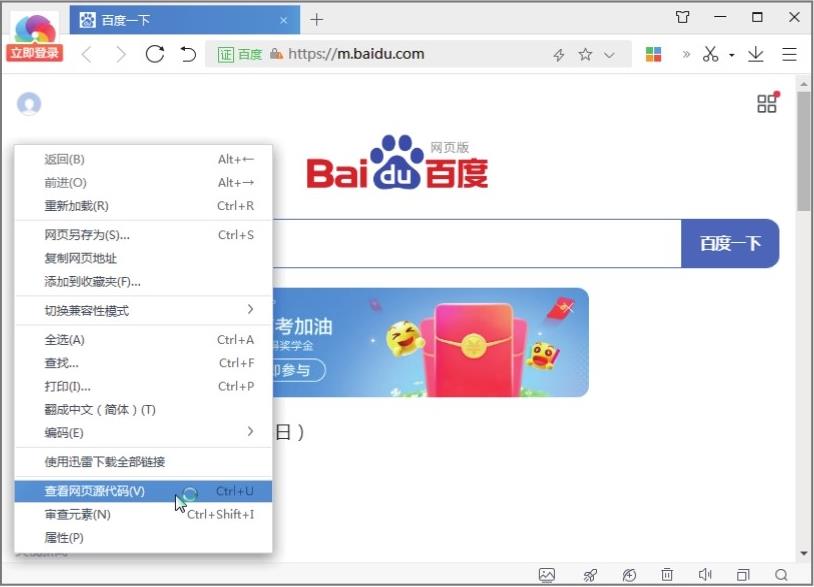The image size is (814, 587).
Task: Open a new tab with the plus button
Action: [x=316, y=20]
